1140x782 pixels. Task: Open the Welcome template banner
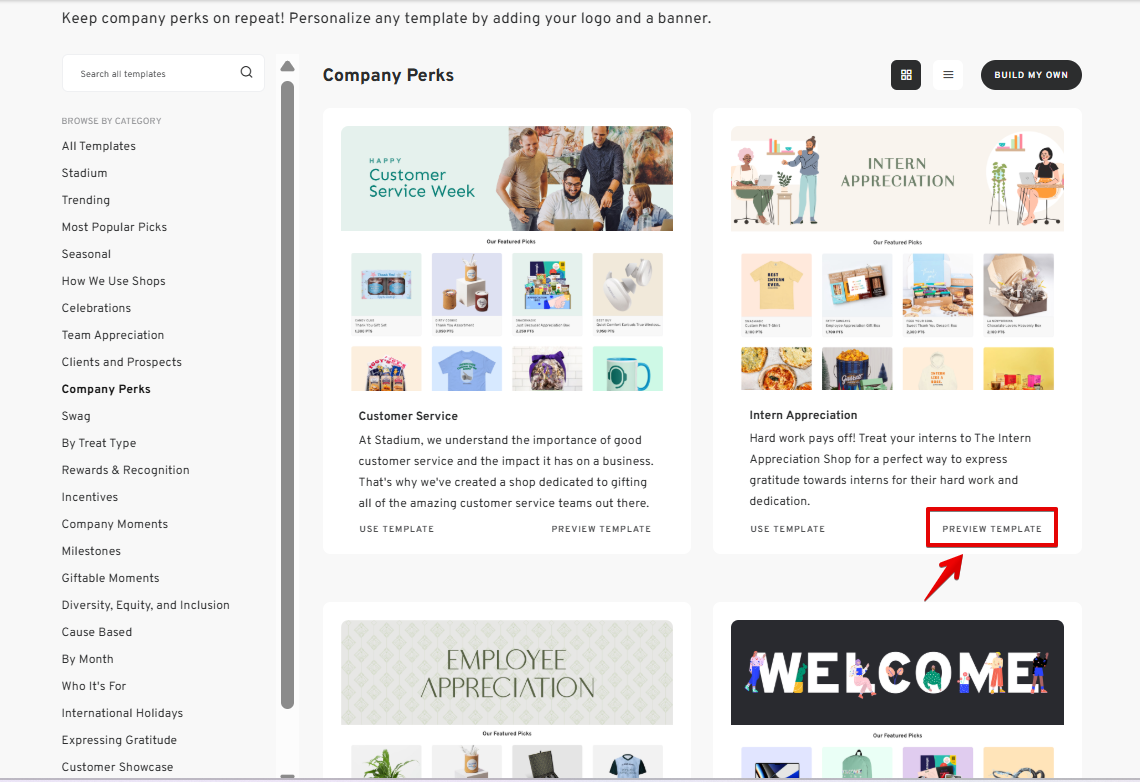pyautogui.click(x=897, y=672)
